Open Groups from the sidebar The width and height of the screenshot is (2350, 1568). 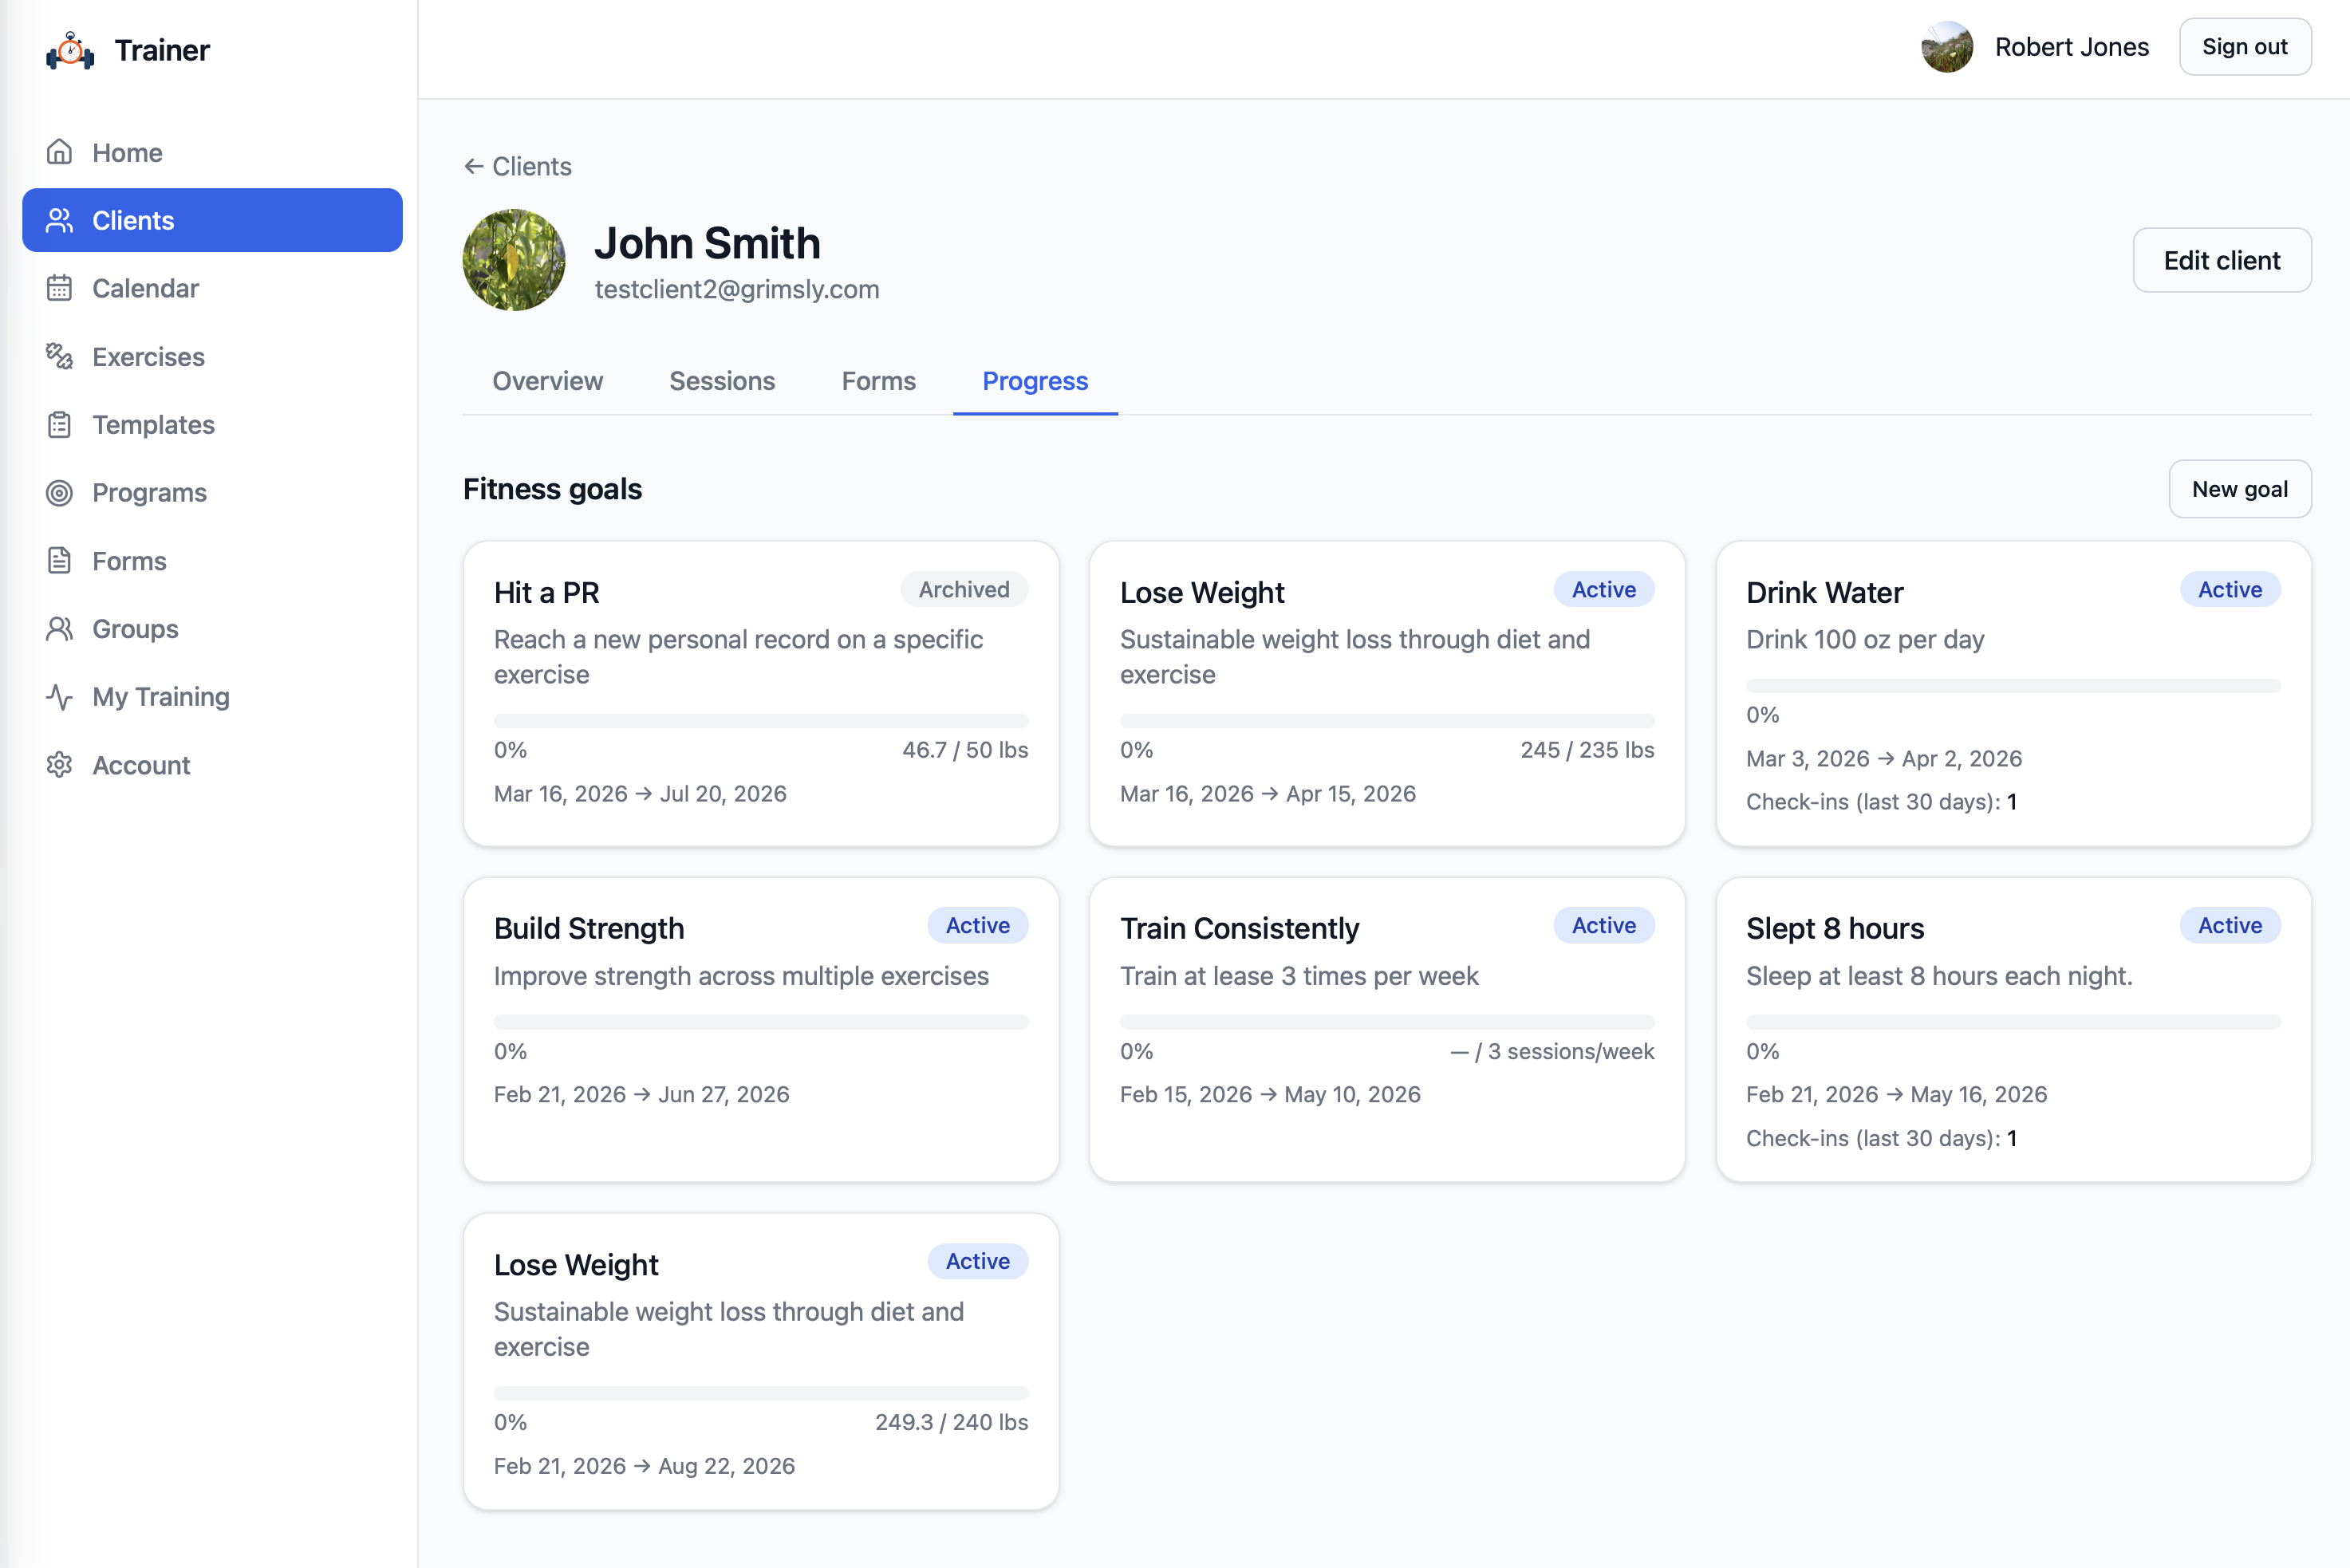(x=212, y=628)
